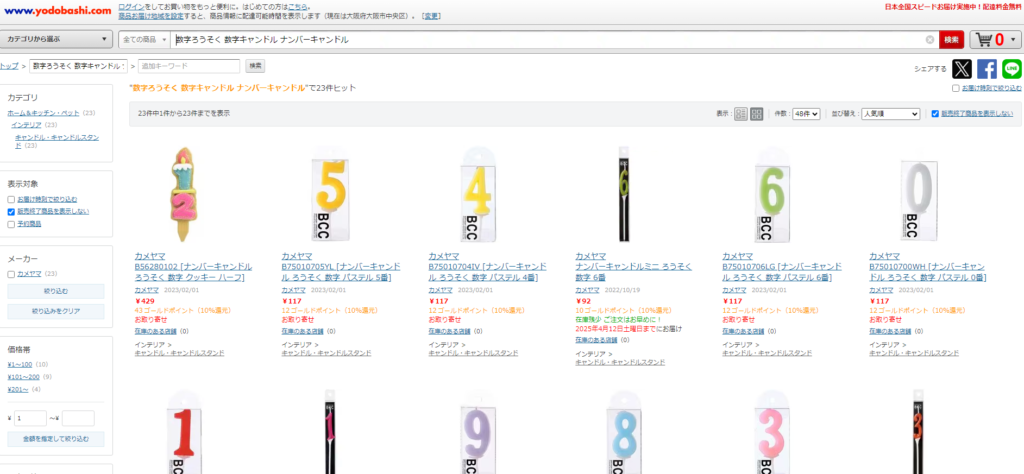Click the red 検索 search button

click(952, 40)
